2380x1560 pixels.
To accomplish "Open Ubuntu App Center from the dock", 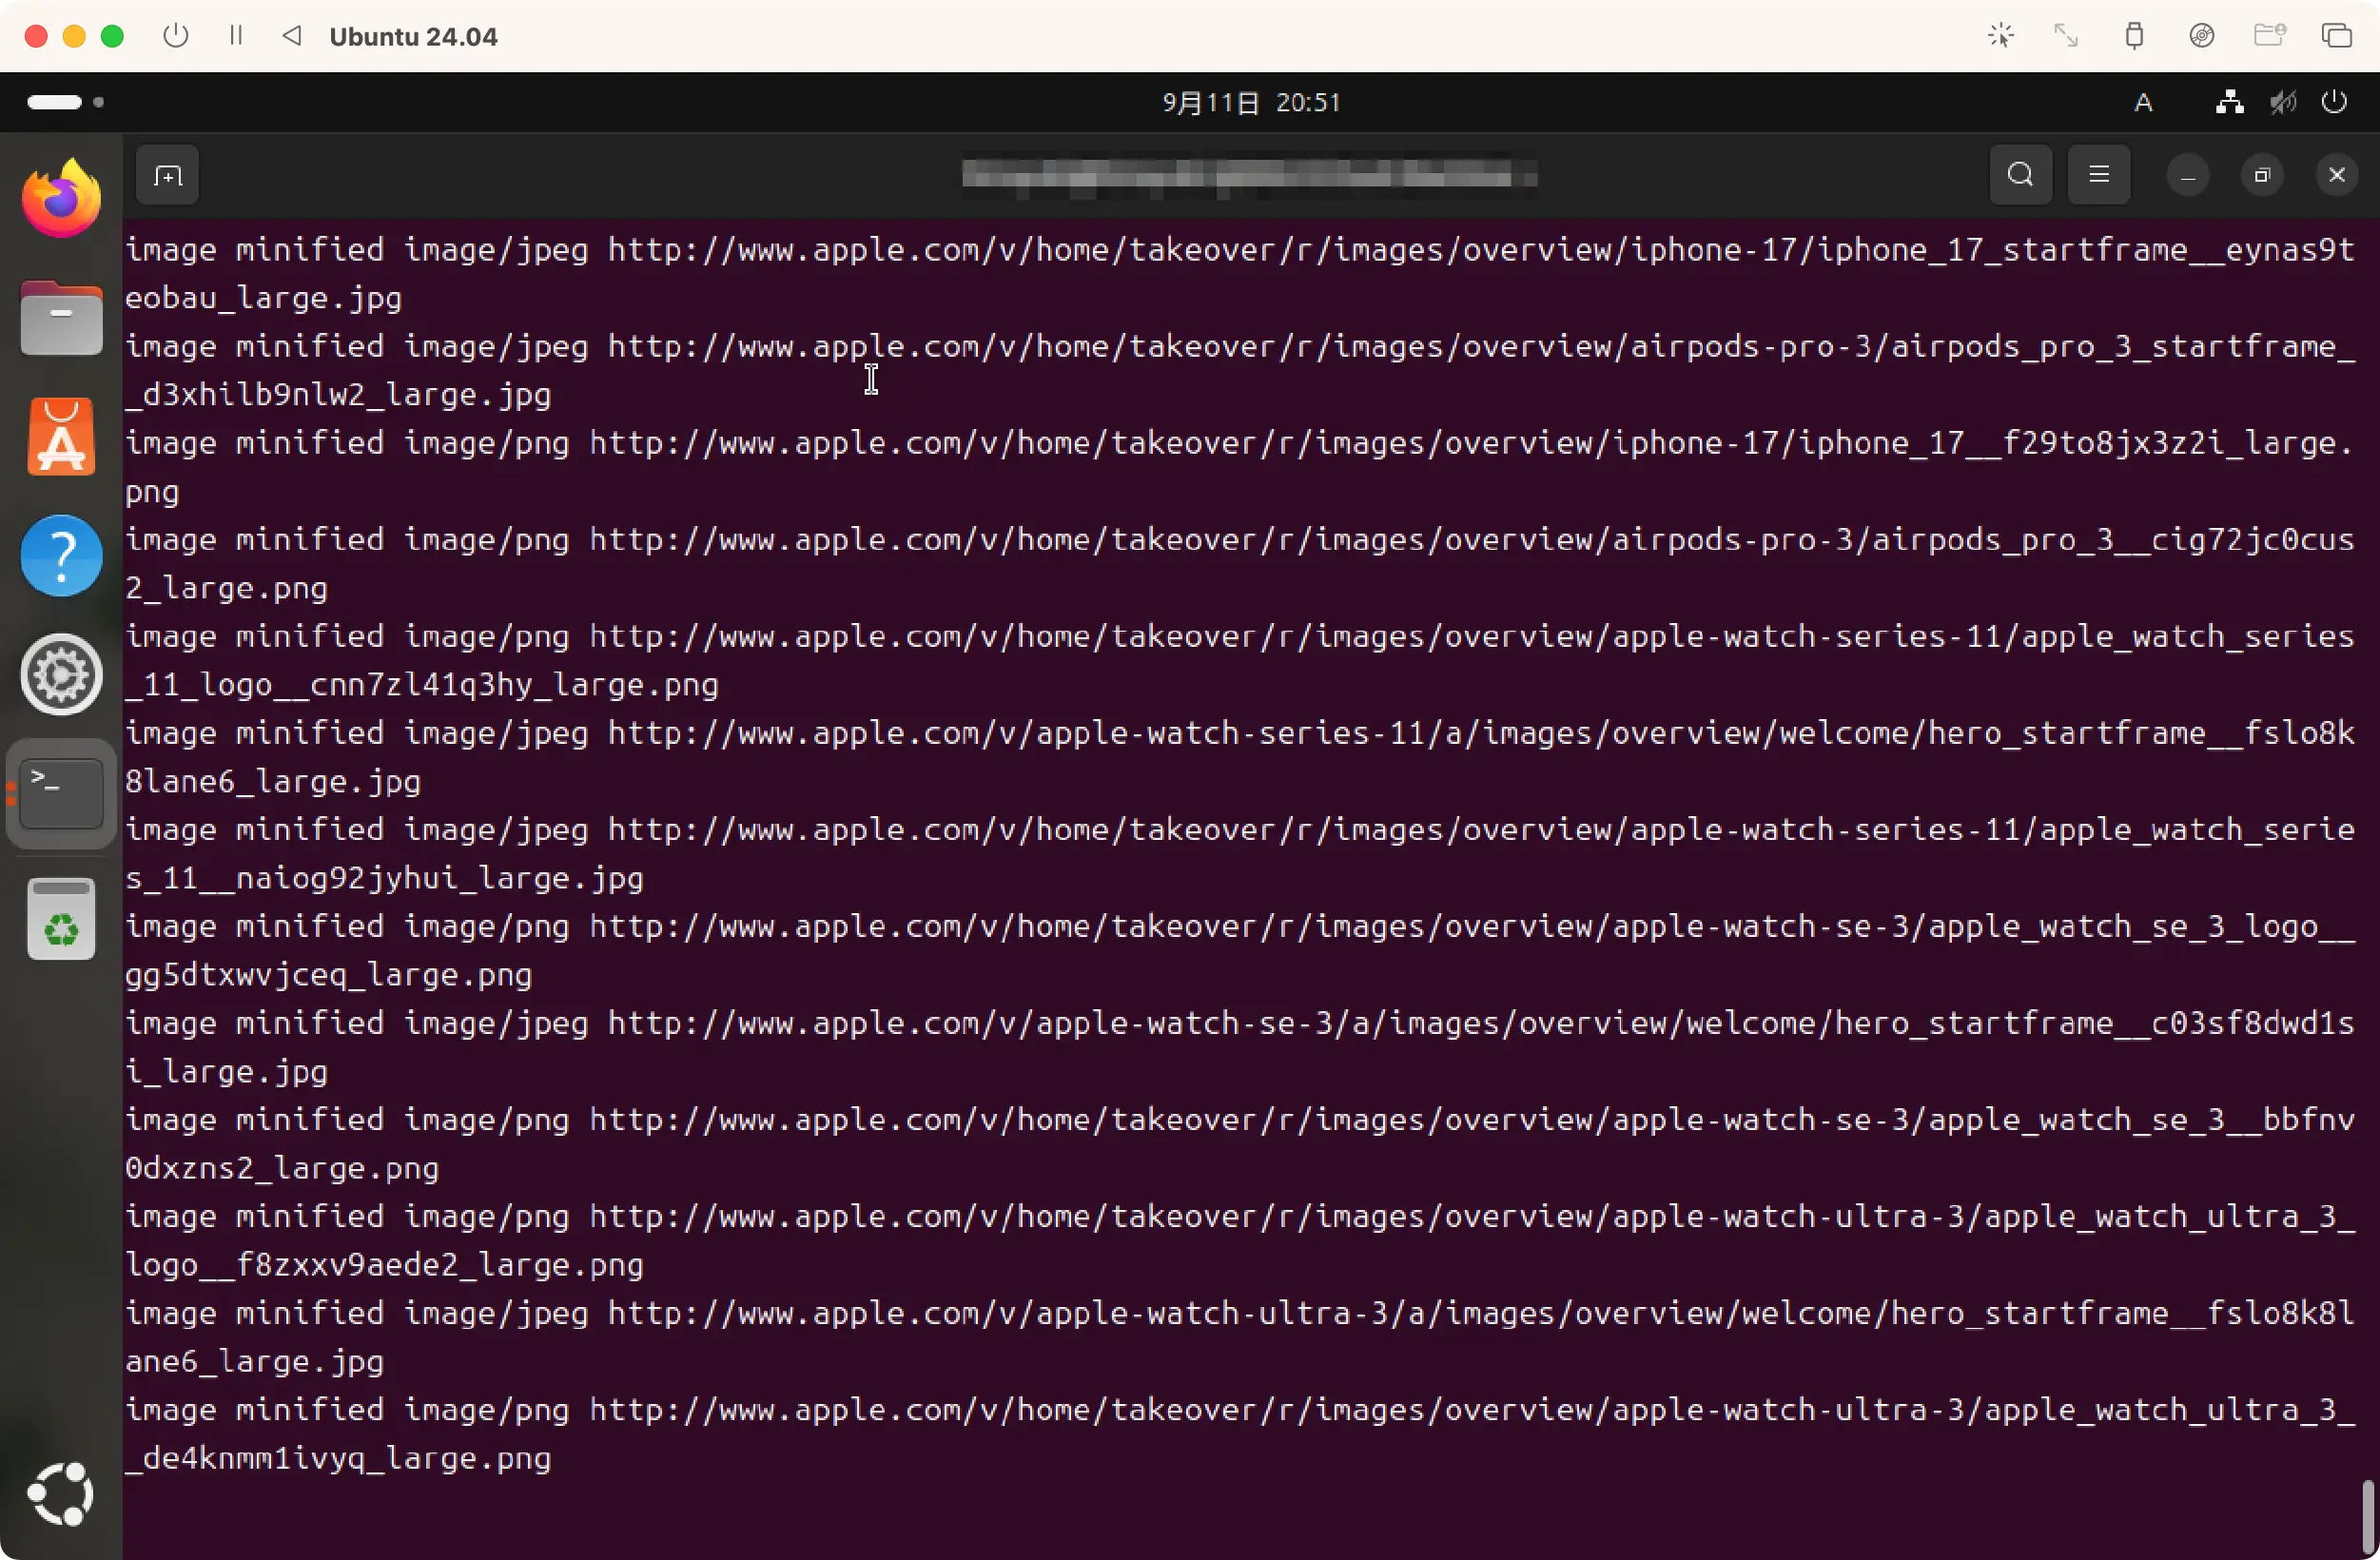I will (x=61, y=437).
